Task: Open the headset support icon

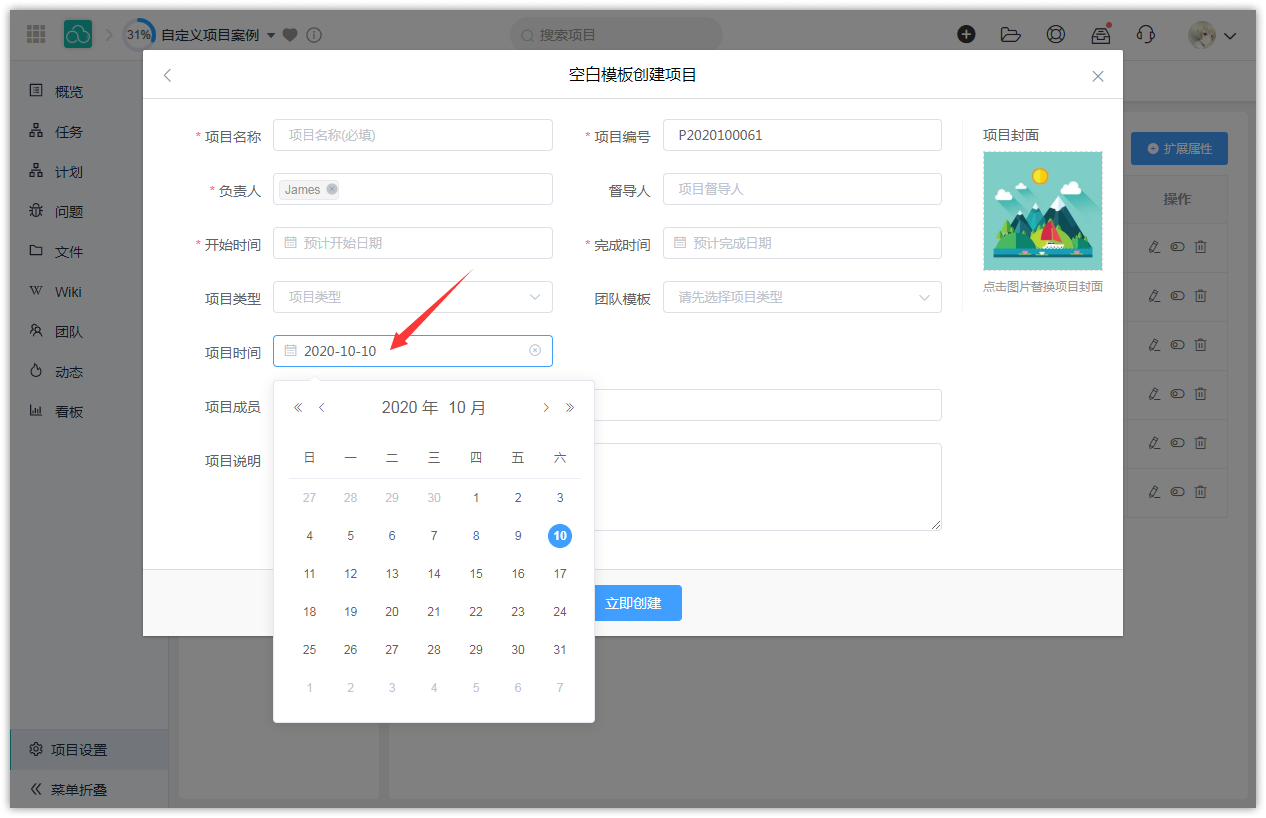Action: 1146,34
